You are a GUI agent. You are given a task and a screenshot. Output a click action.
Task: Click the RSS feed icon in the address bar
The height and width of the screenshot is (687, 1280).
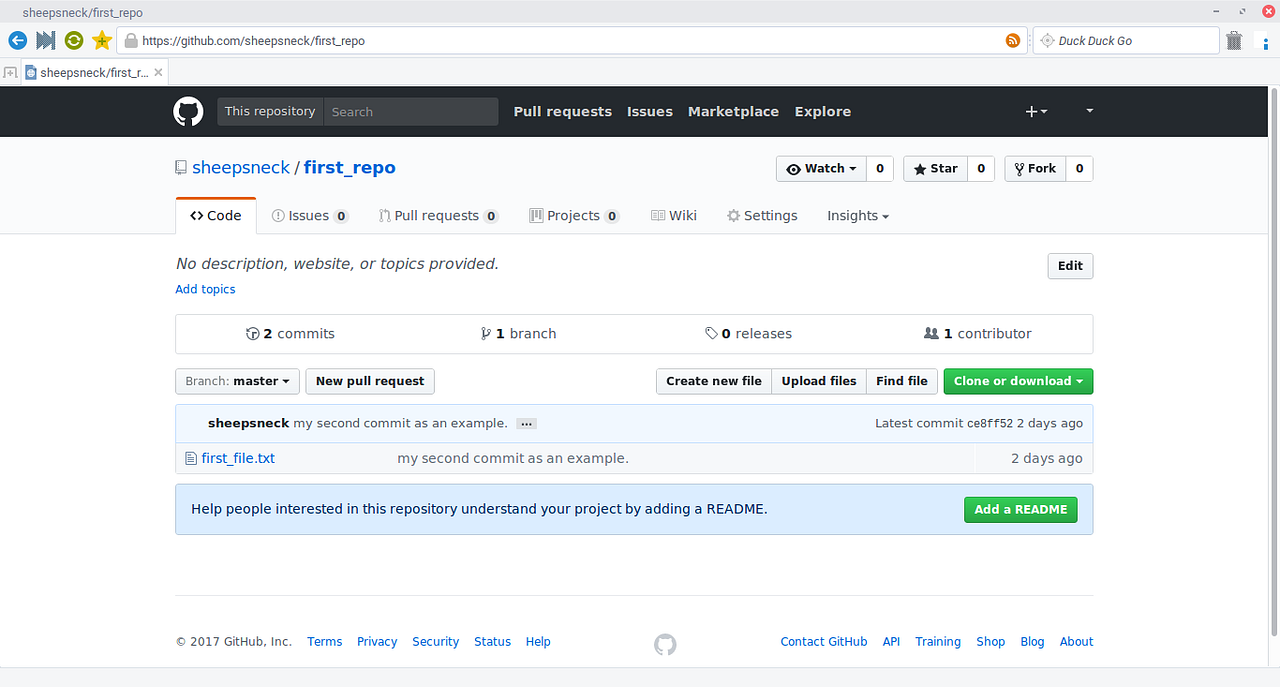click(x=1012, y=40)
